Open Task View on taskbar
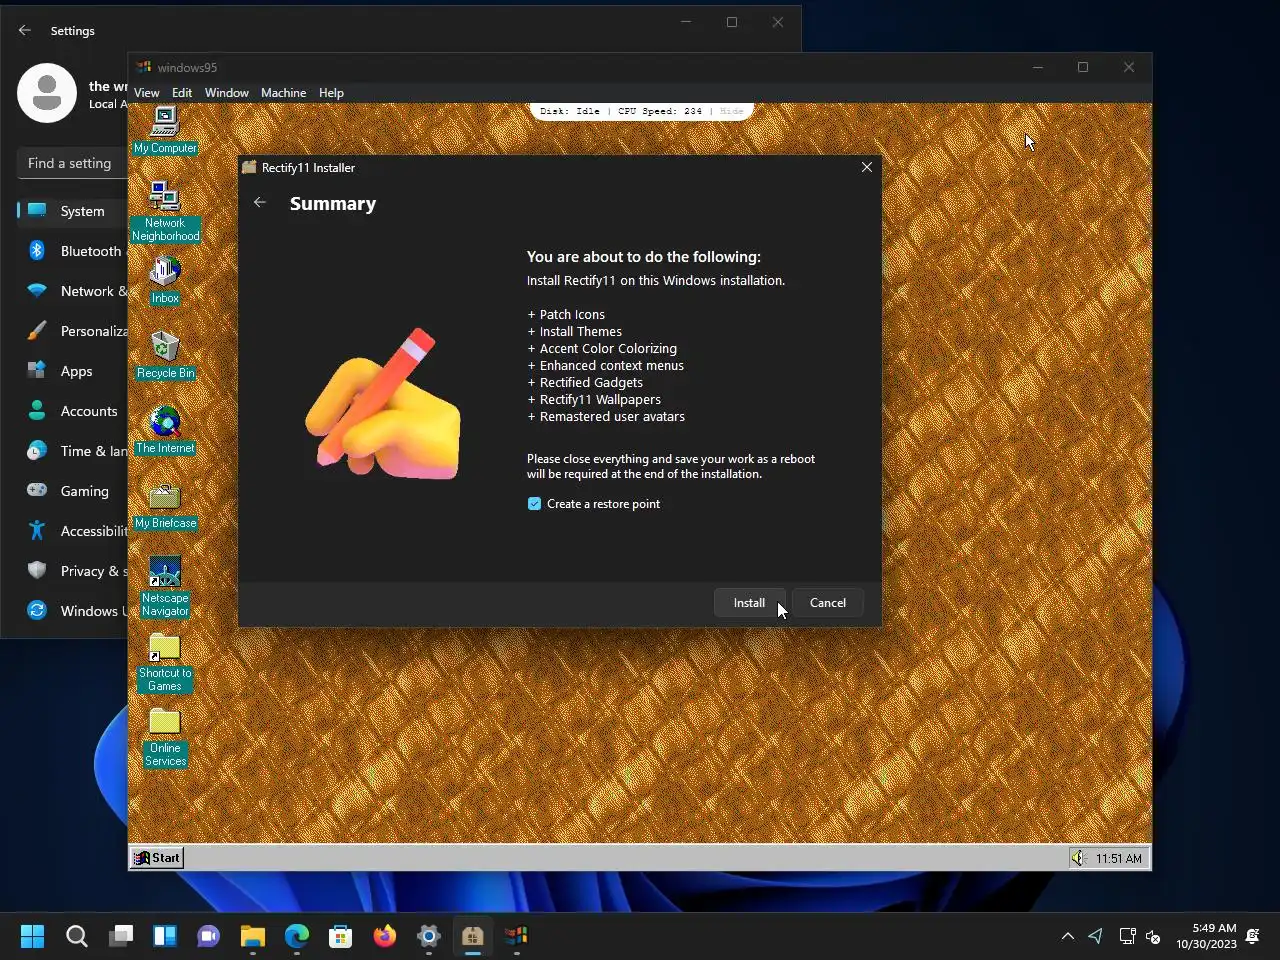The image size is (1280, 960). [121, 936]
